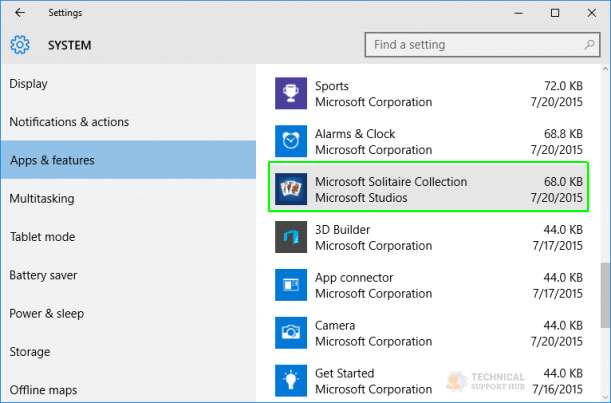Viewport: 611px width, 403px height.
Task: Click the scrollbar up arrow
Action: pos(605,69)
